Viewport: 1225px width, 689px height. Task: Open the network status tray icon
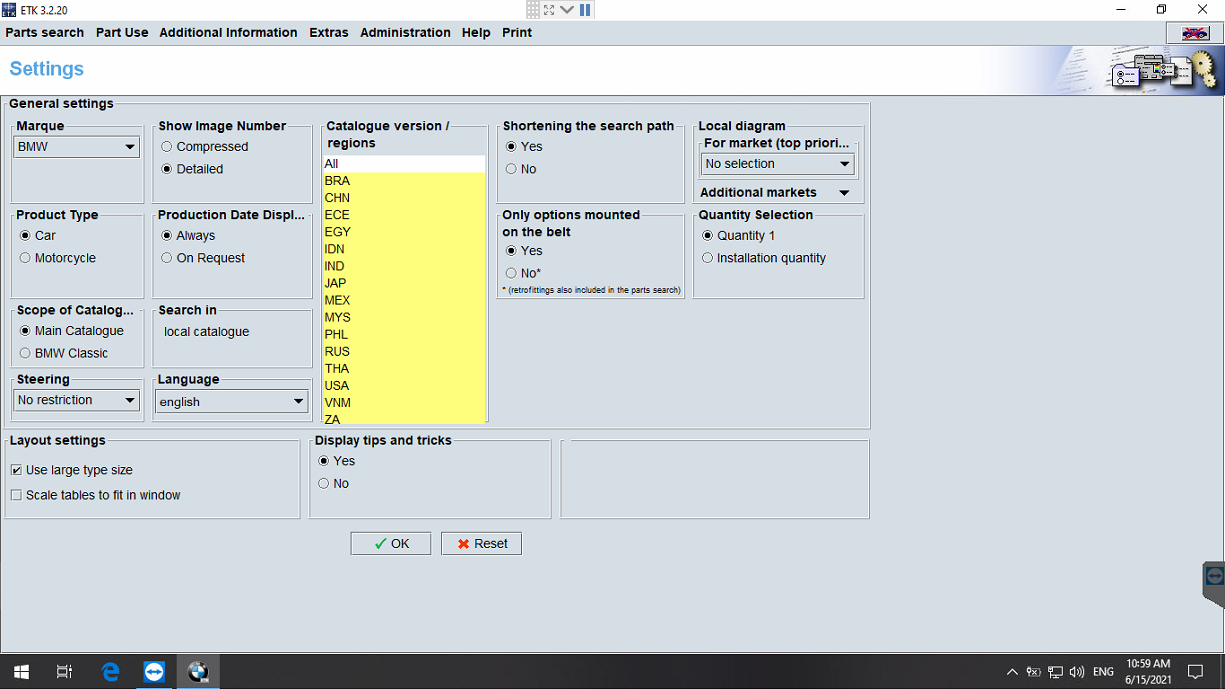[x=1055, y=672]
